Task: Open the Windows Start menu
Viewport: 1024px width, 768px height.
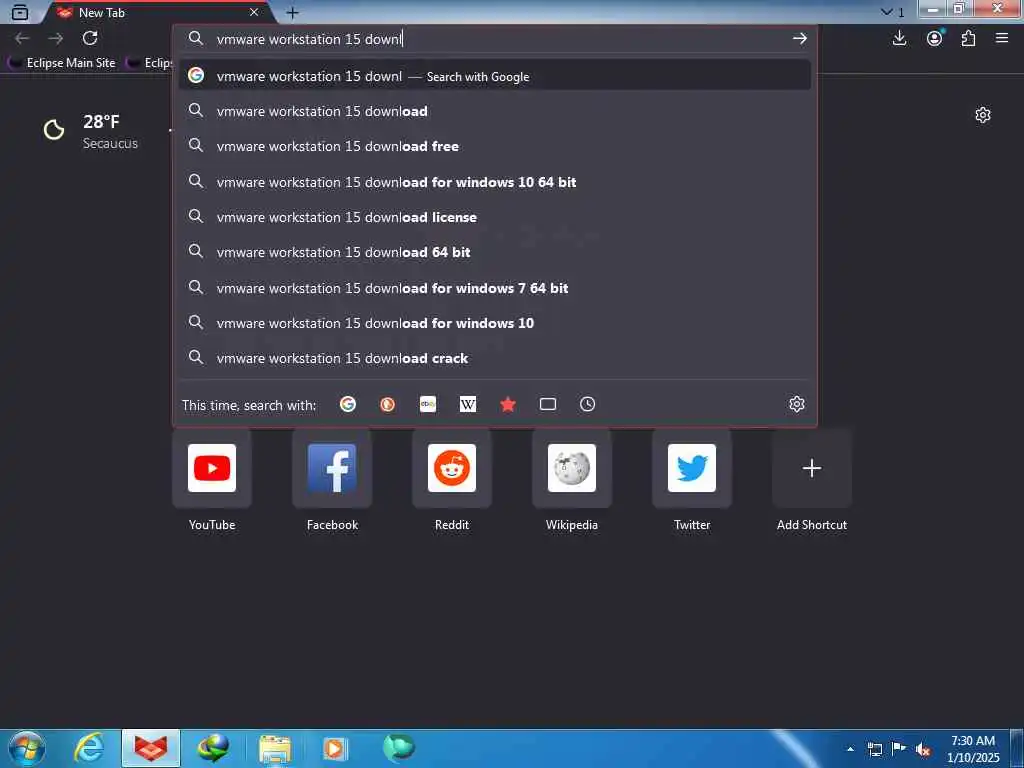Action: coord(27,748)
